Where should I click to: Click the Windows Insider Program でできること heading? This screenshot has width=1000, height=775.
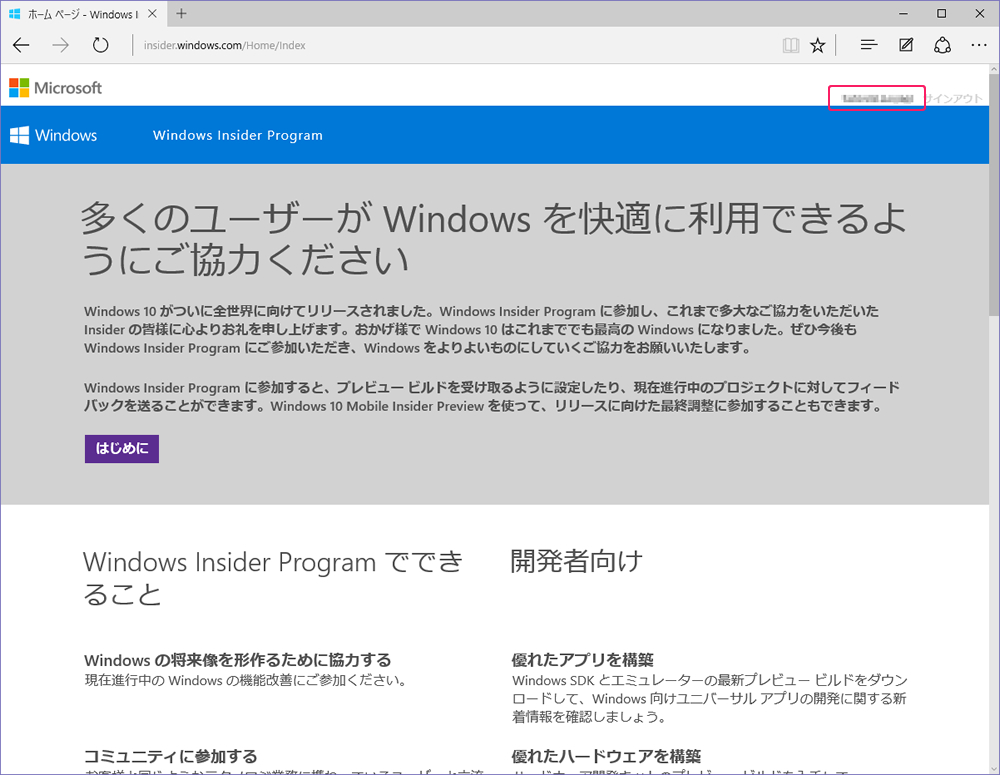click(273, 578)
